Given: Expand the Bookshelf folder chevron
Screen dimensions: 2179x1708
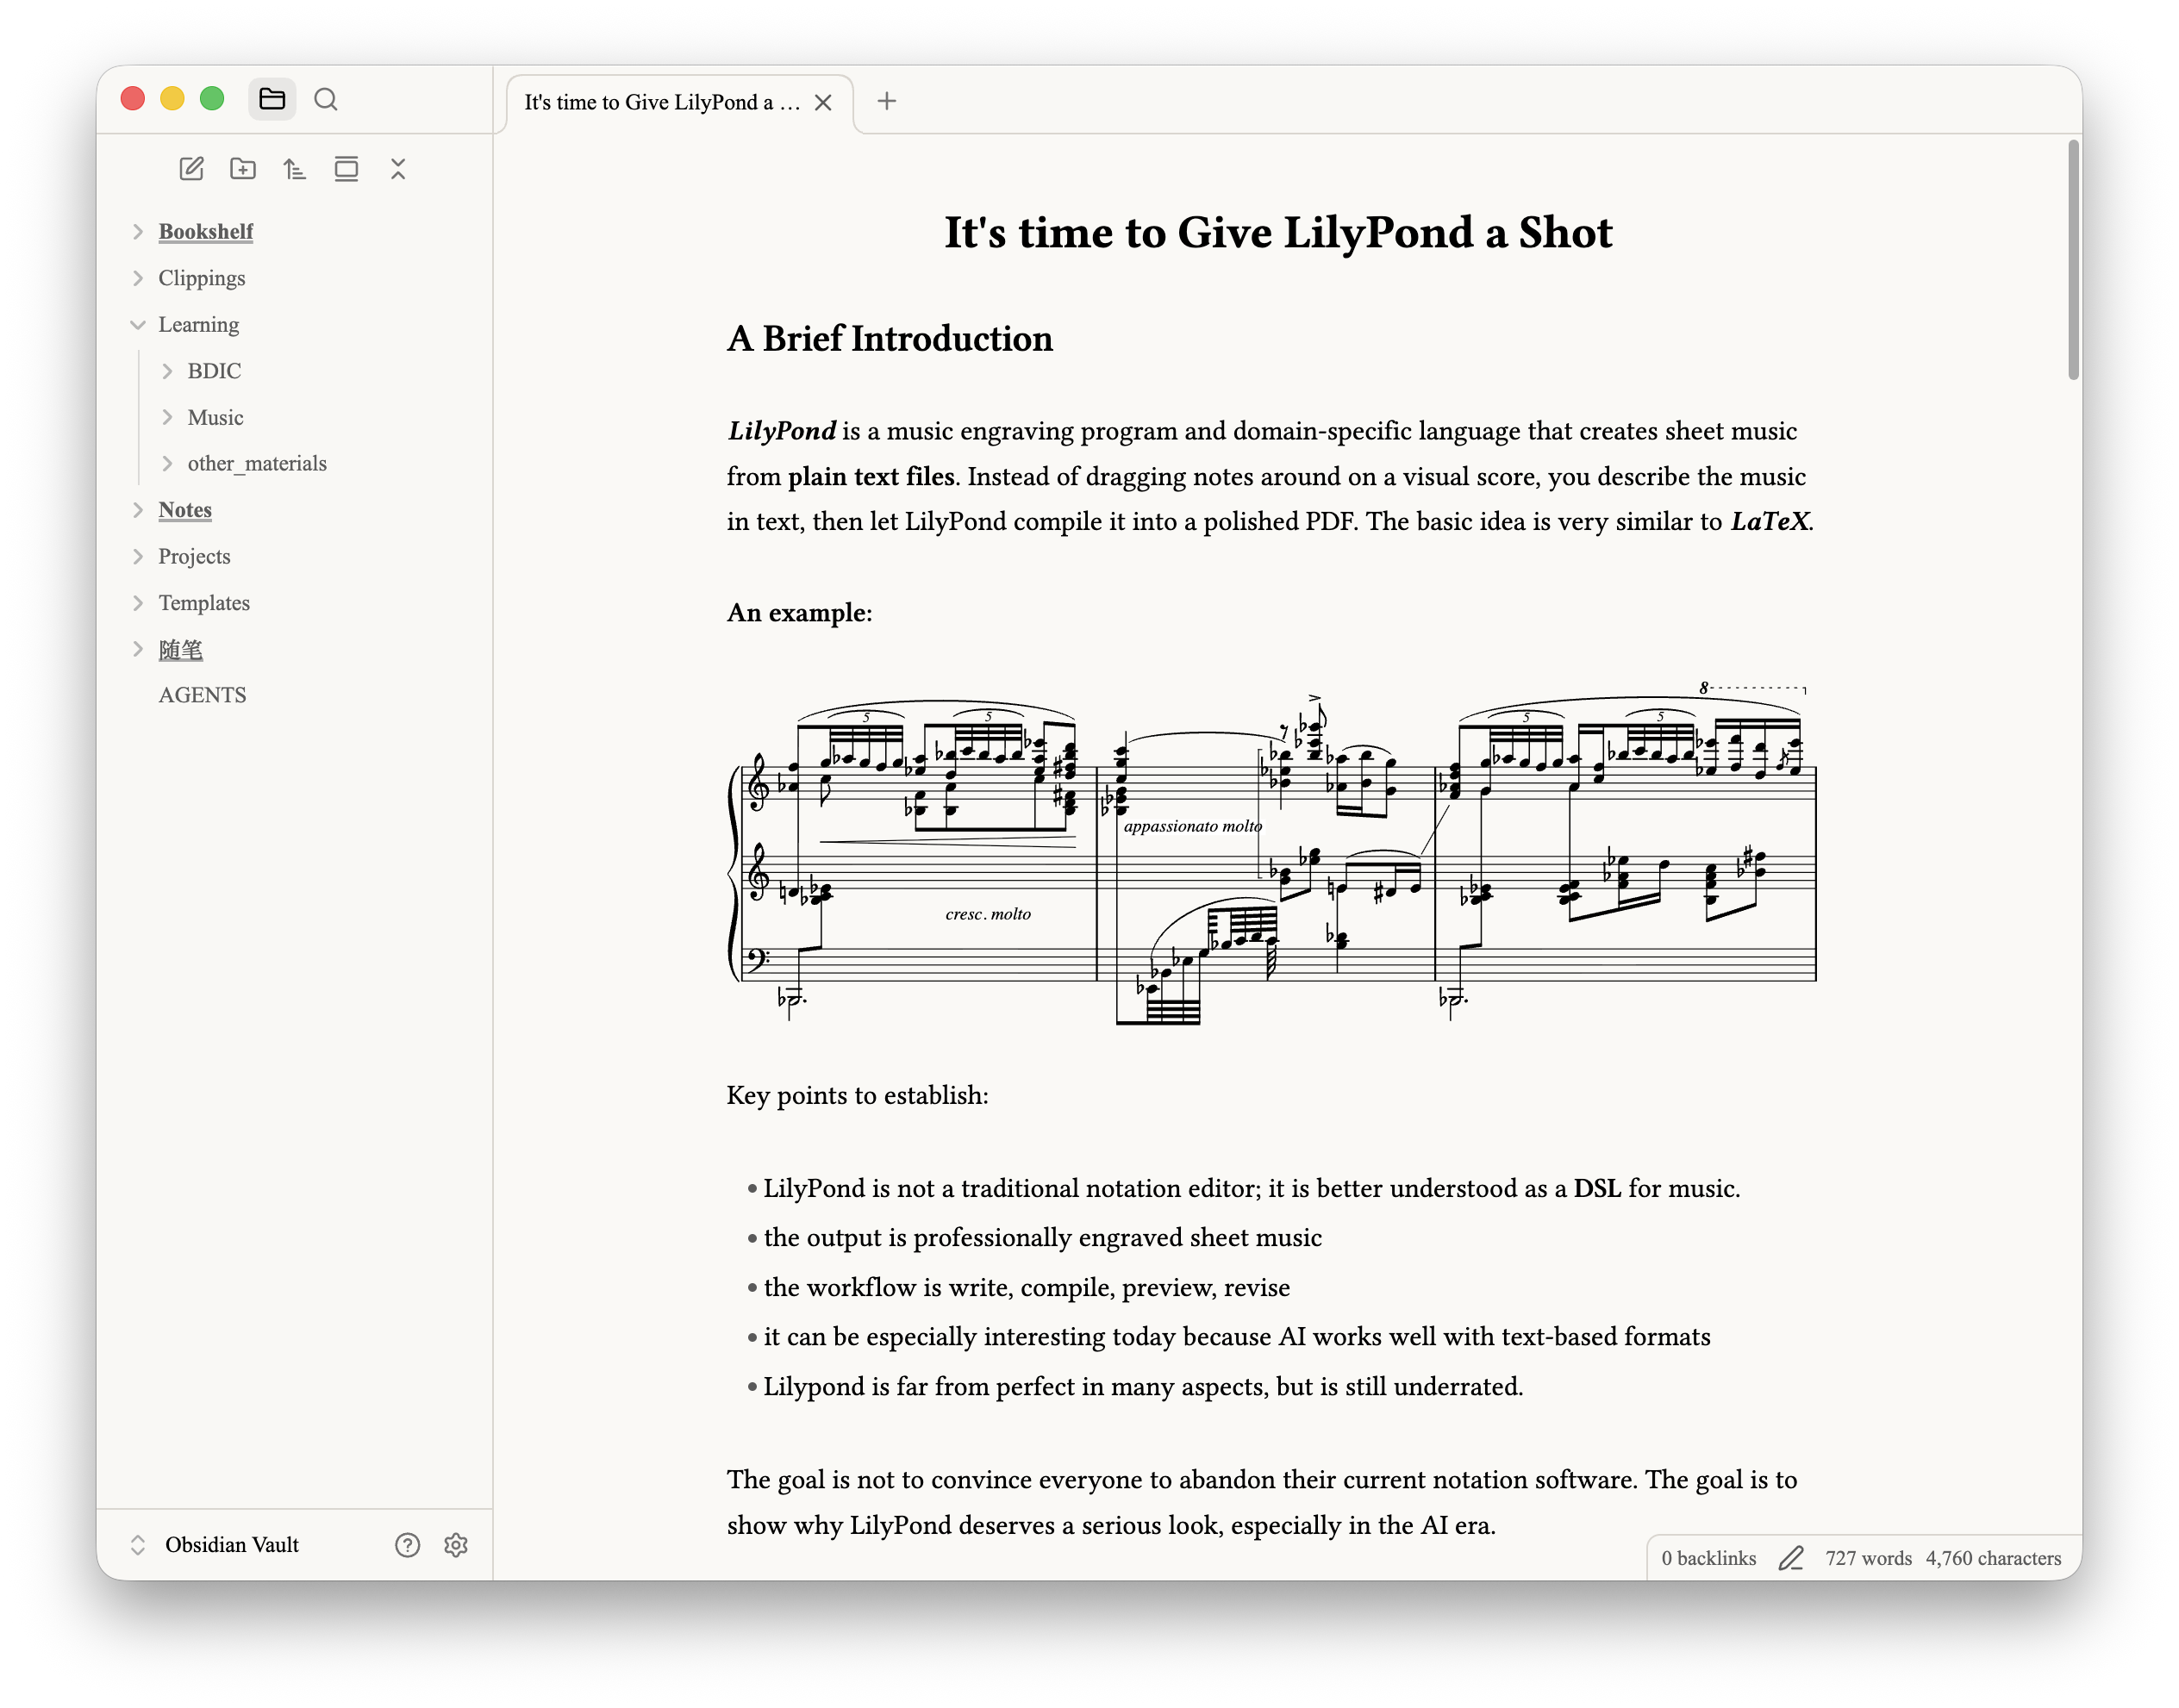Looking at the screenshot, I should point(138,231).
